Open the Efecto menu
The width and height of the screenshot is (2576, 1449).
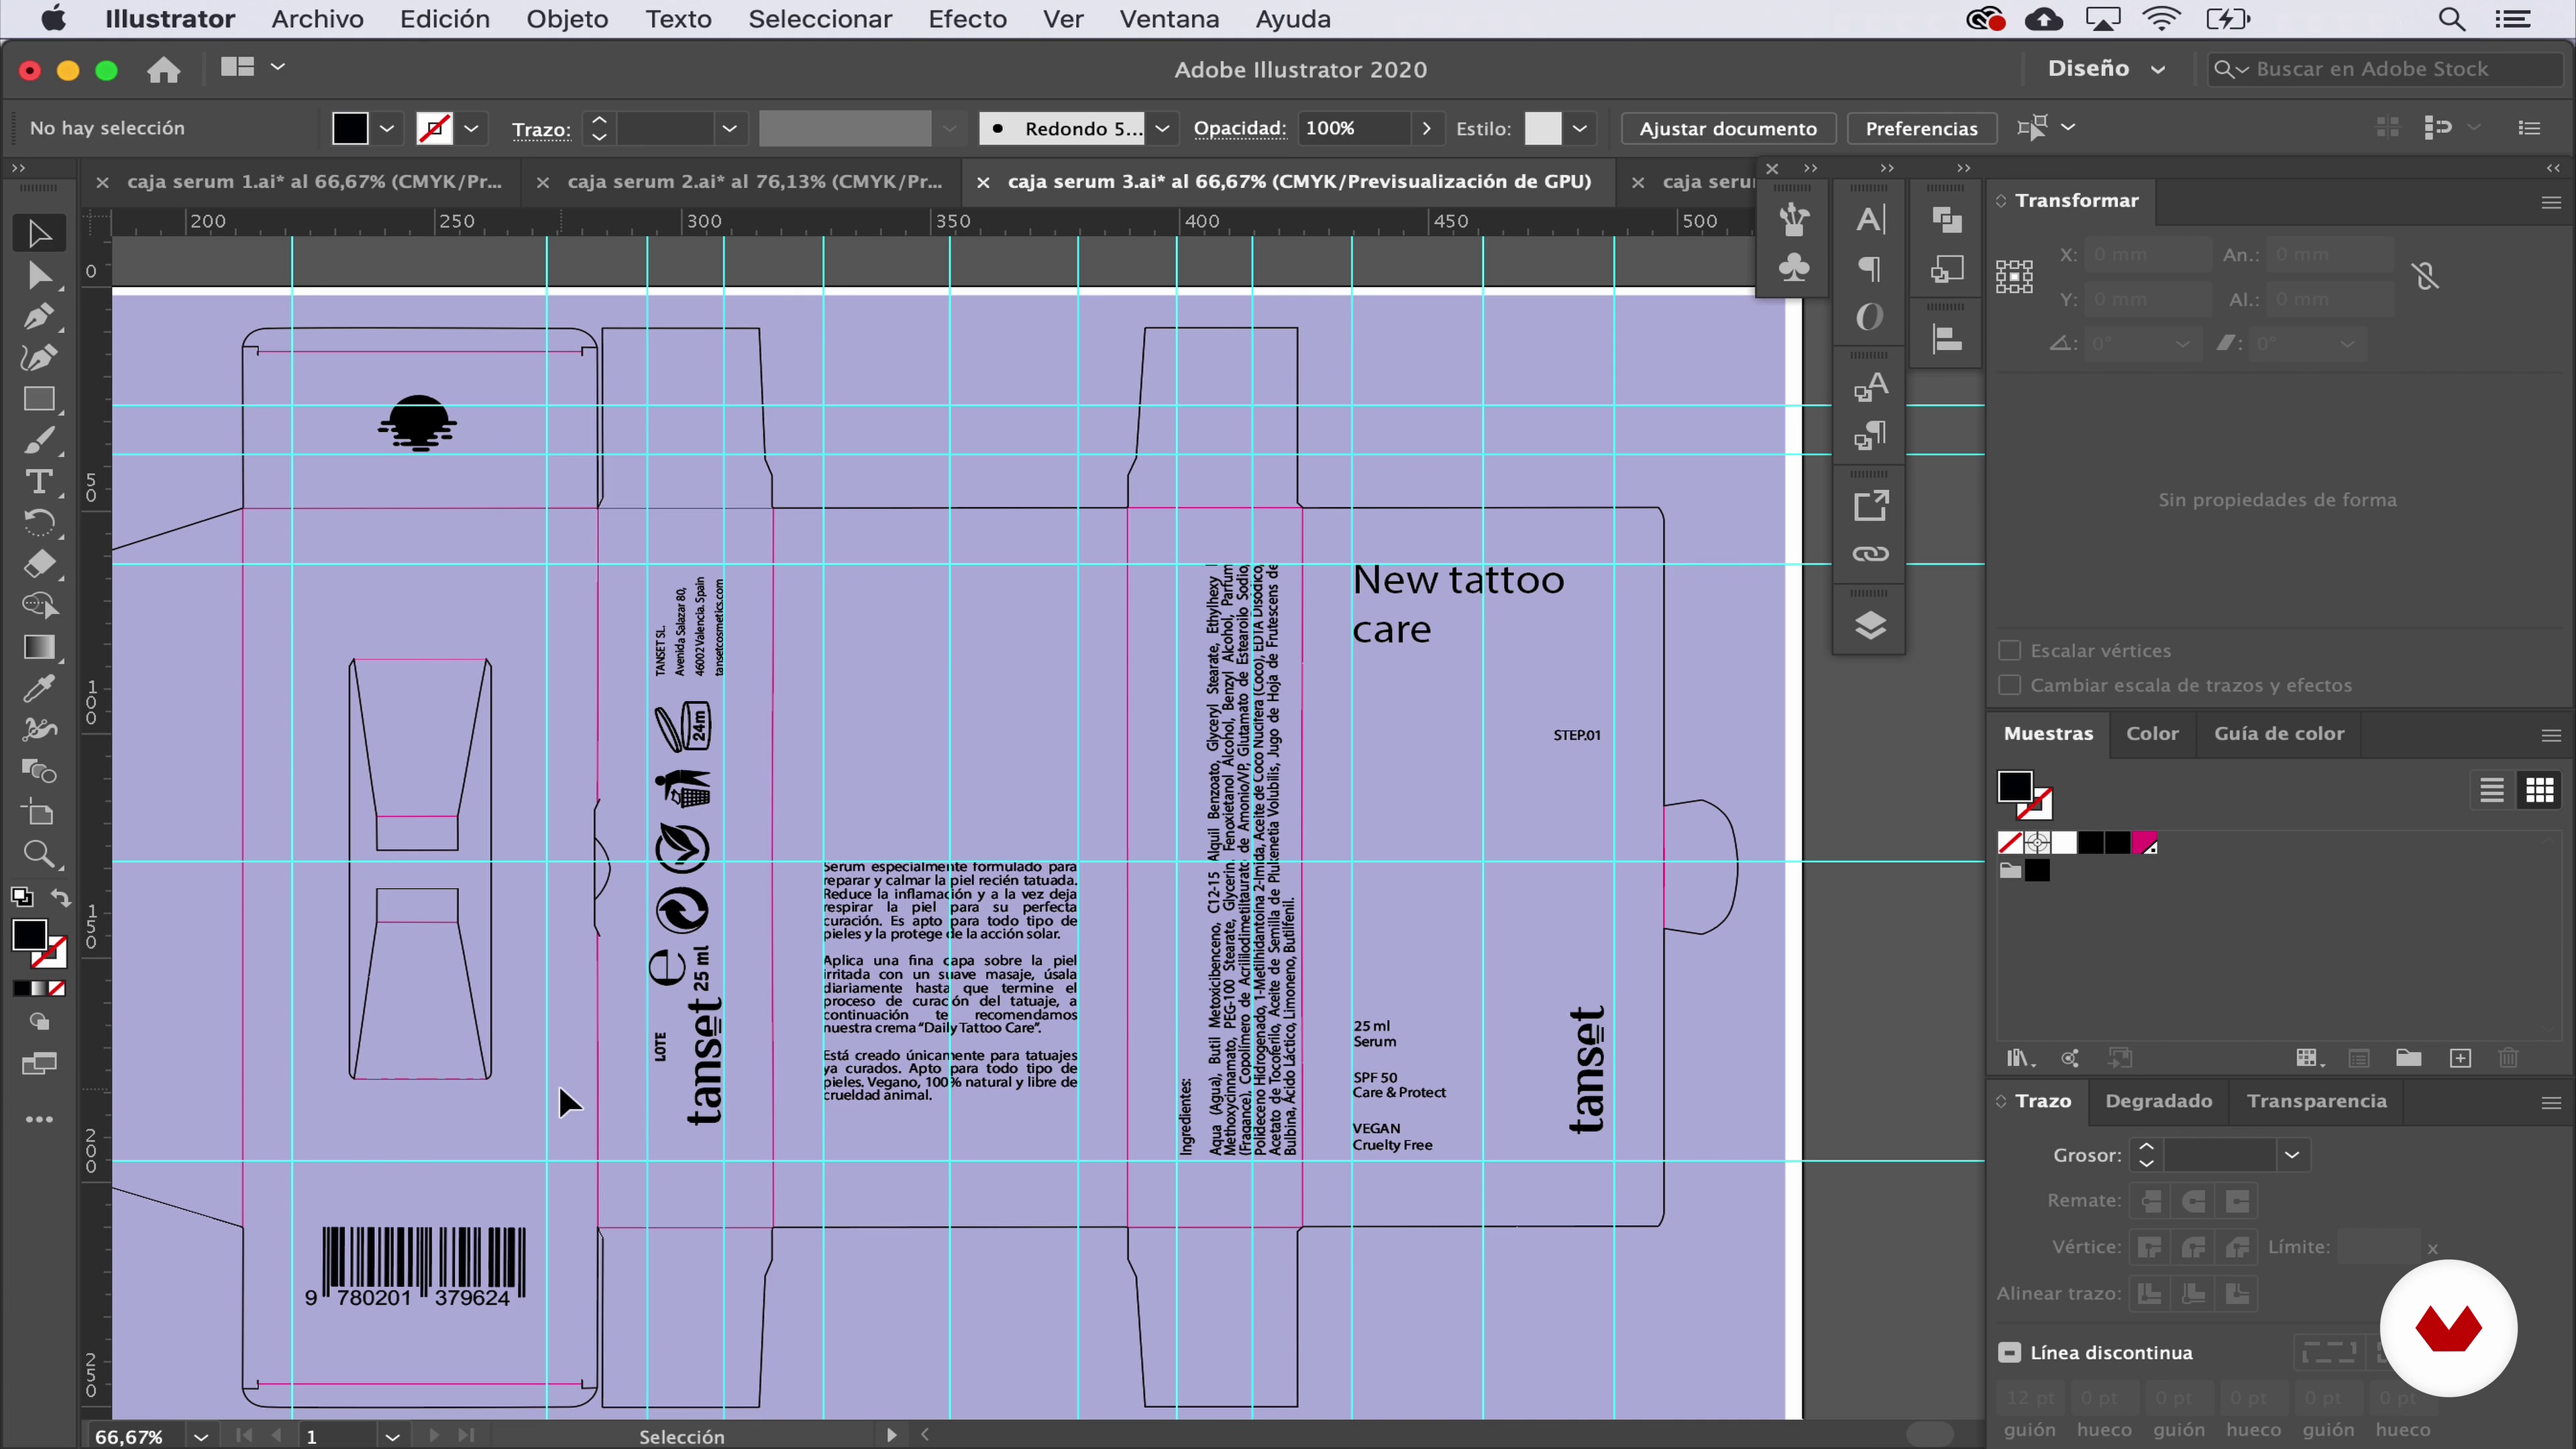967,19
